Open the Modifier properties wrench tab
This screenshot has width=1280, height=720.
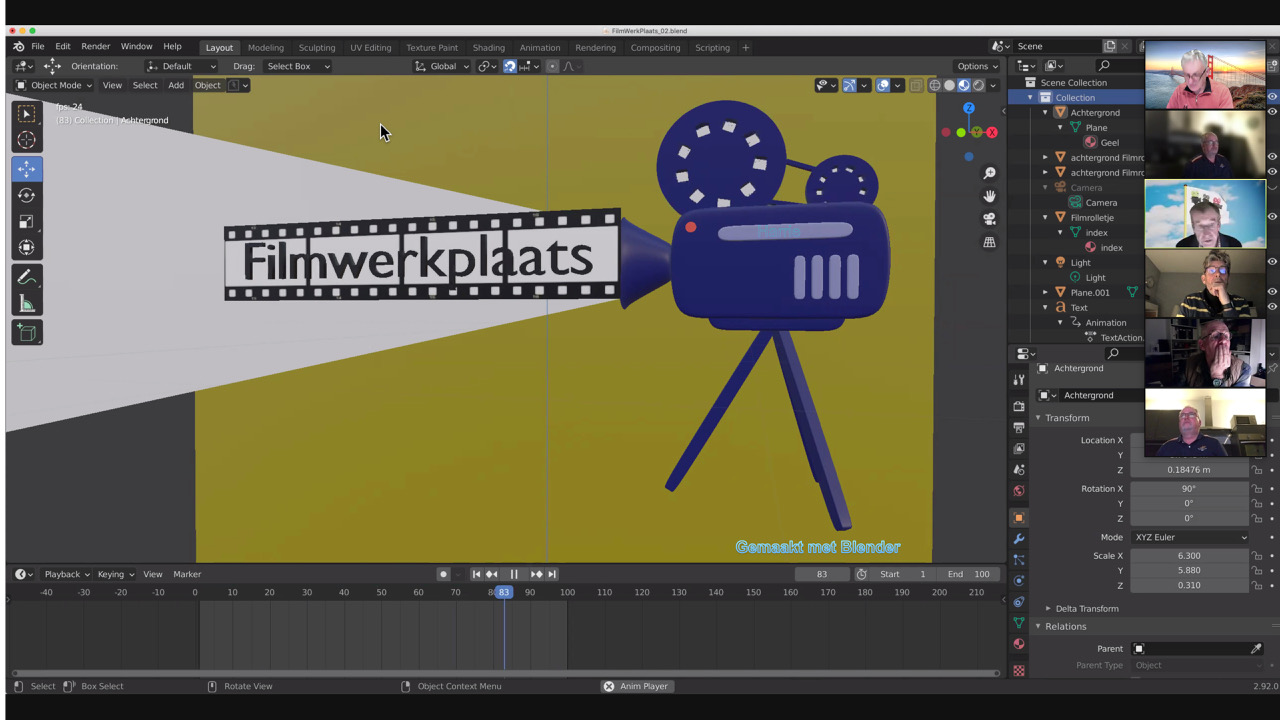1019,539
